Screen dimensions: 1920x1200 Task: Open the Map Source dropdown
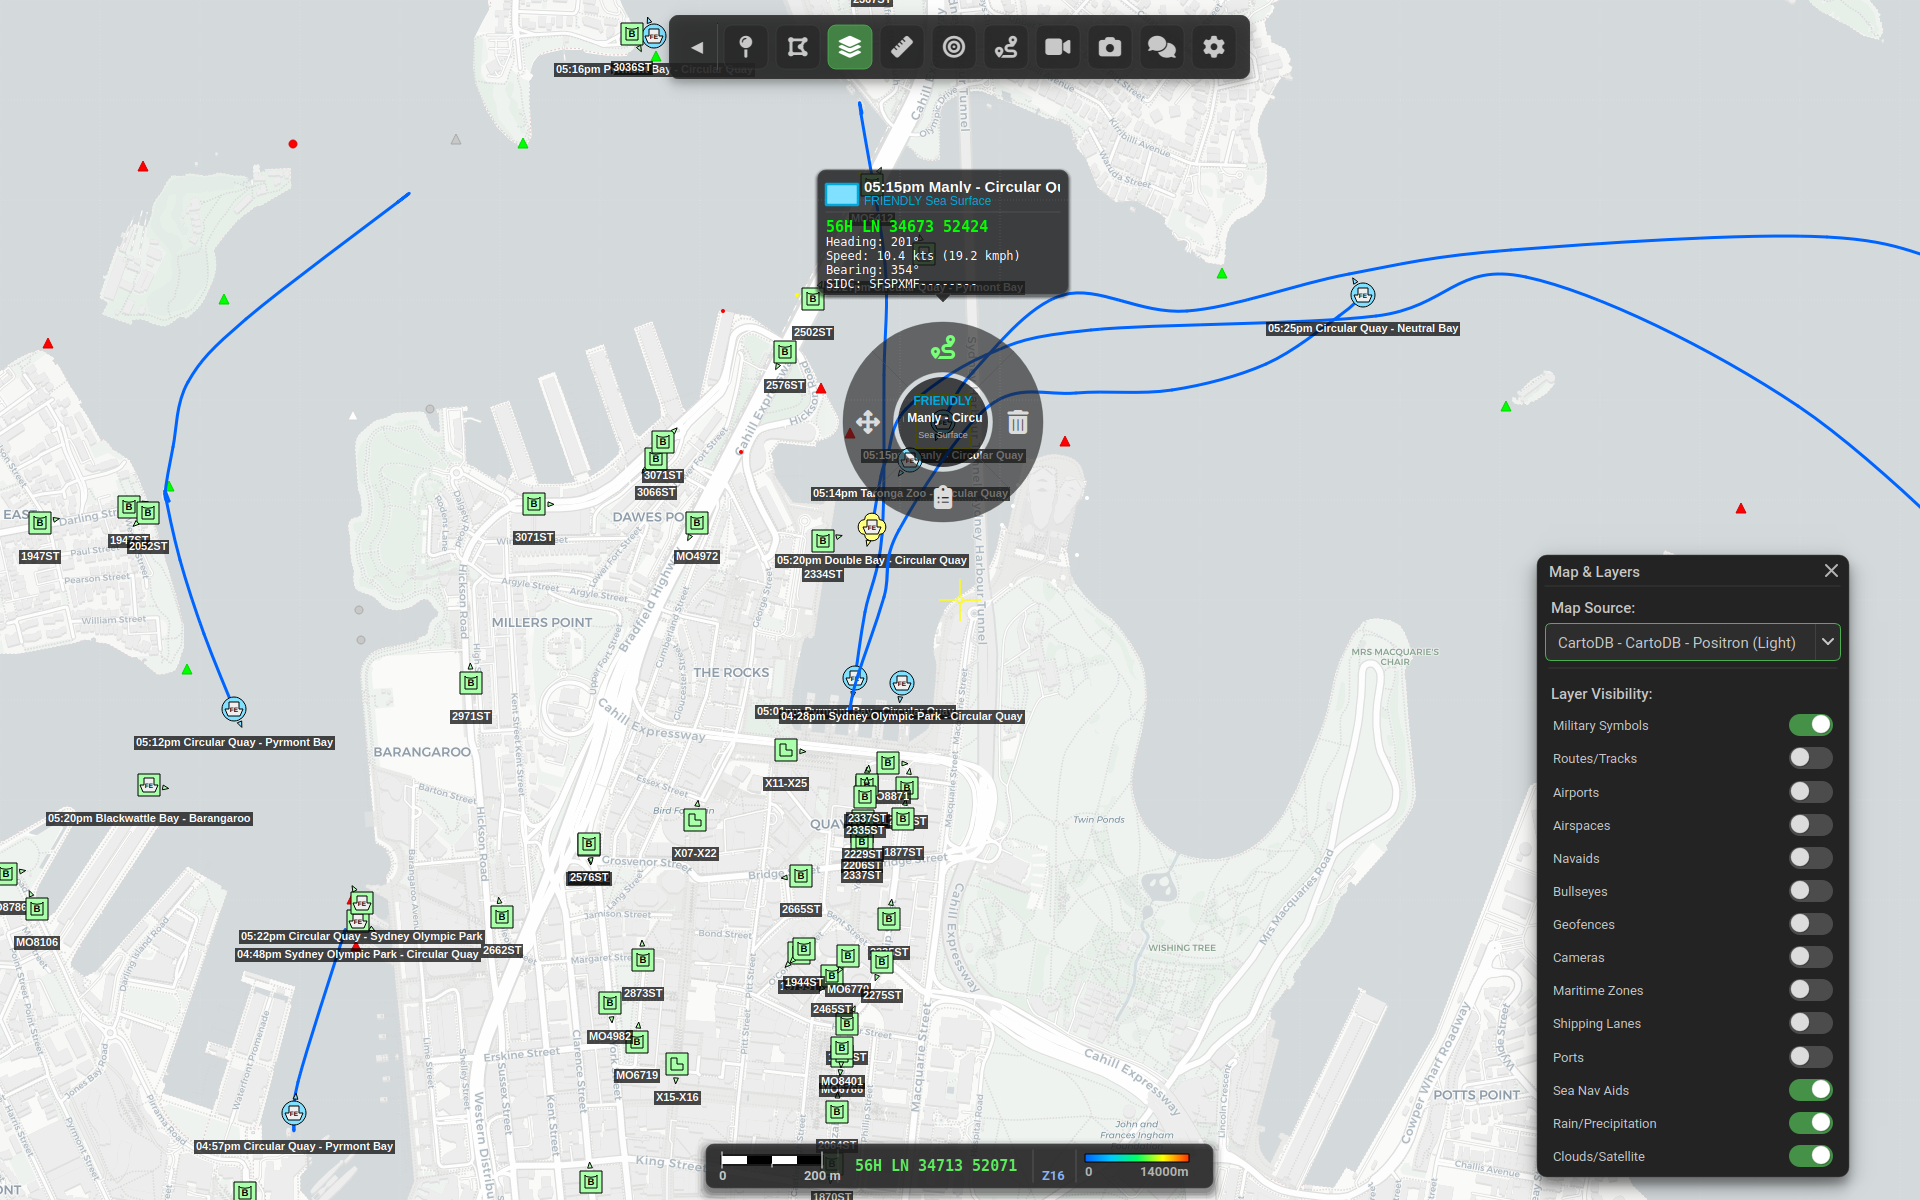coord(1692,642)
